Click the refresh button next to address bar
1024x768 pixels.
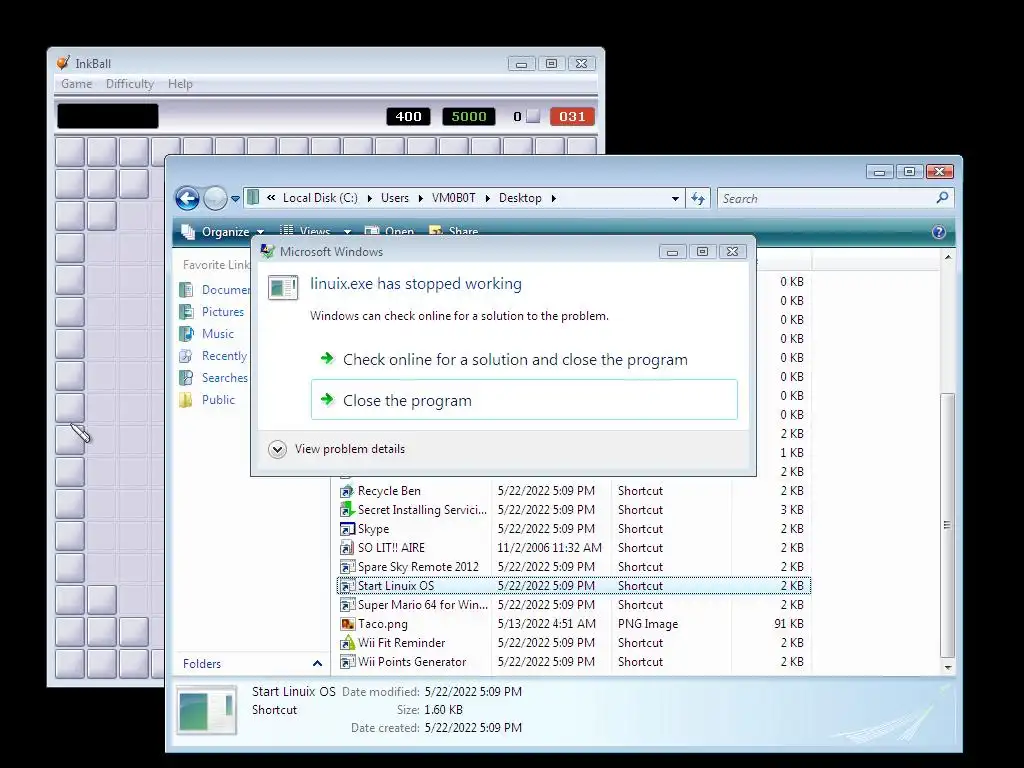click(698, 199)
